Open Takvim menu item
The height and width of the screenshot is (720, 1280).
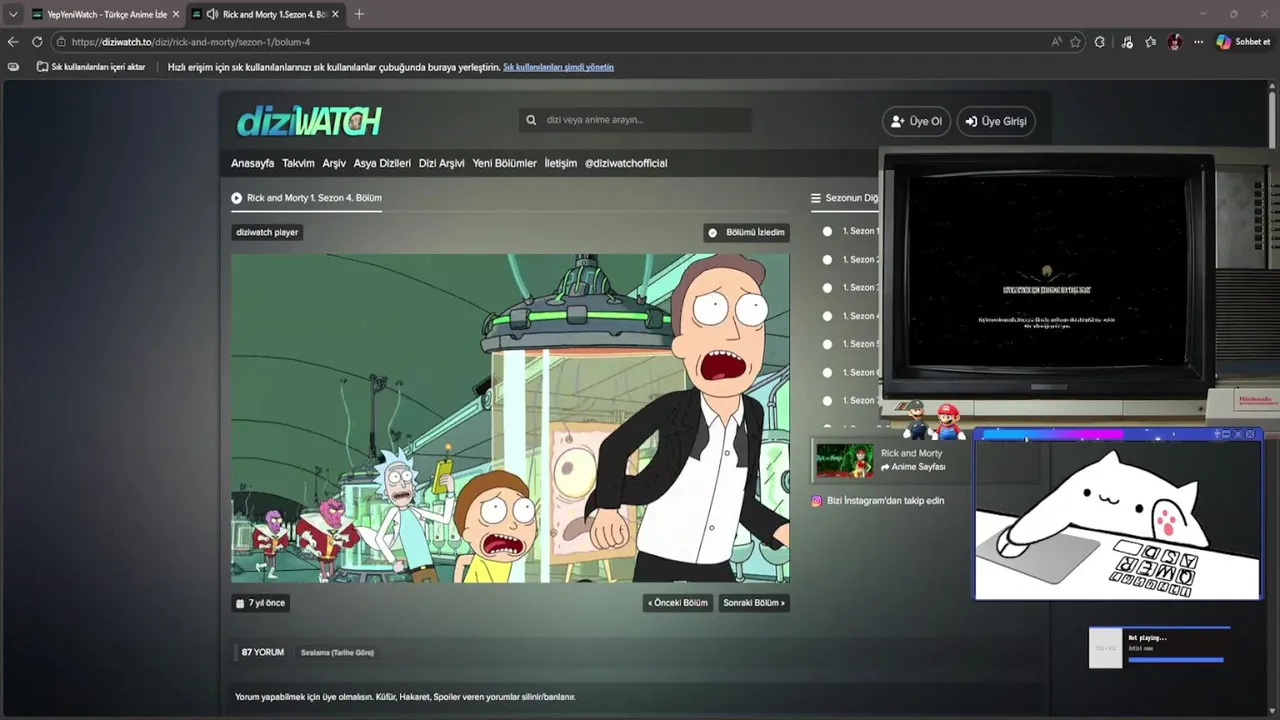coord(298,163)
